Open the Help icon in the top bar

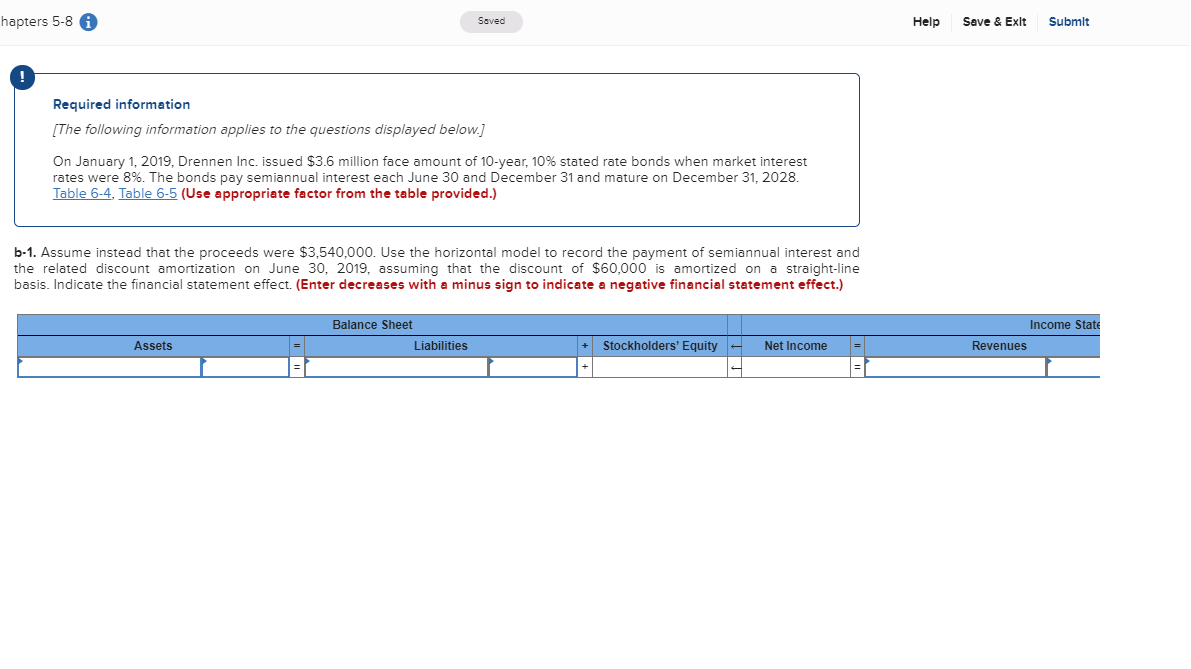(x=925, y=21)
